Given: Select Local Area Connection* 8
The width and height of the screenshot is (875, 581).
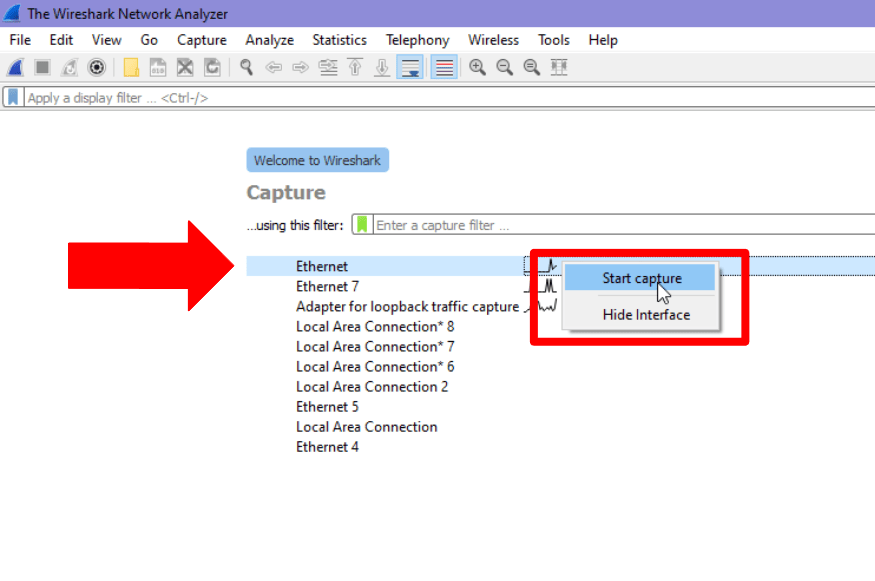Looking at the screenshot, I should click(x=375, y=326).
